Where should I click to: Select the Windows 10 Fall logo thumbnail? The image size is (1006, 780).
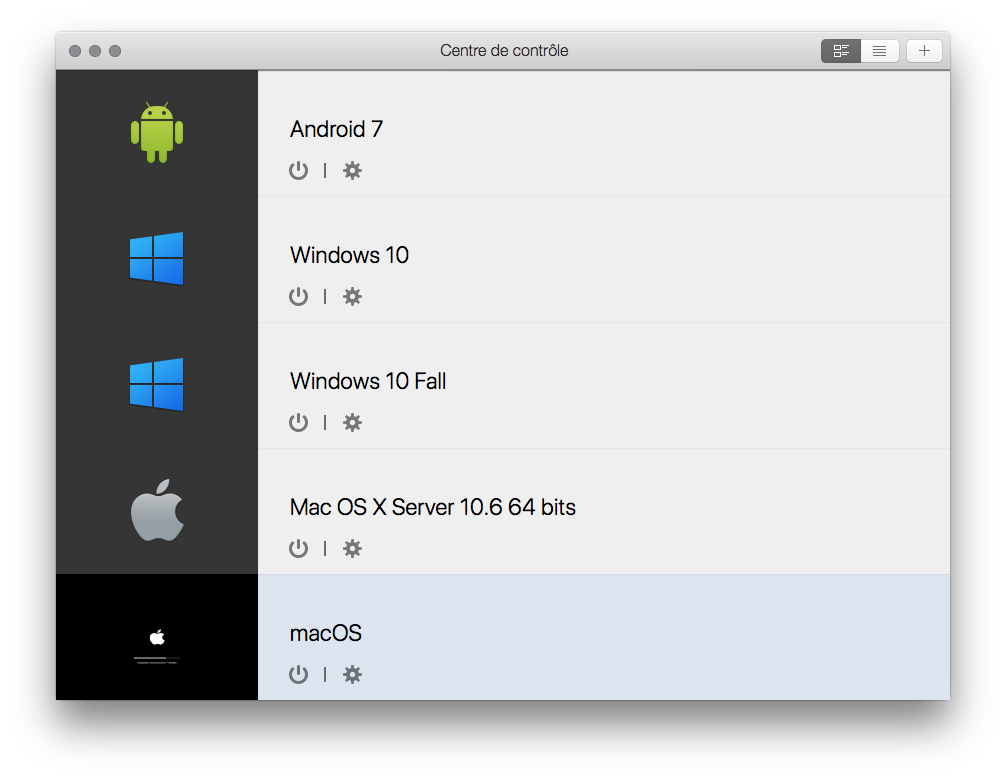tap(157, 384)
